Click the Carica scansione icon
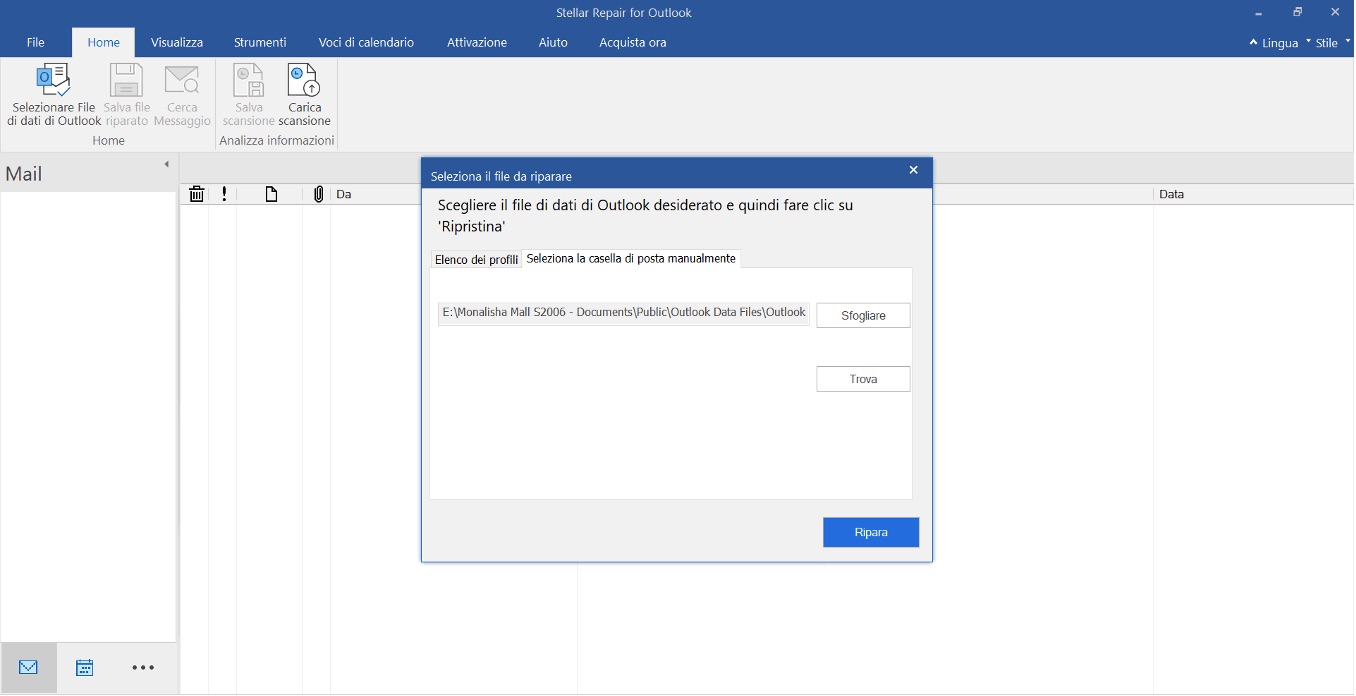Image resolution: width=1356 pixels, height=696 pixels. point(304,80)
